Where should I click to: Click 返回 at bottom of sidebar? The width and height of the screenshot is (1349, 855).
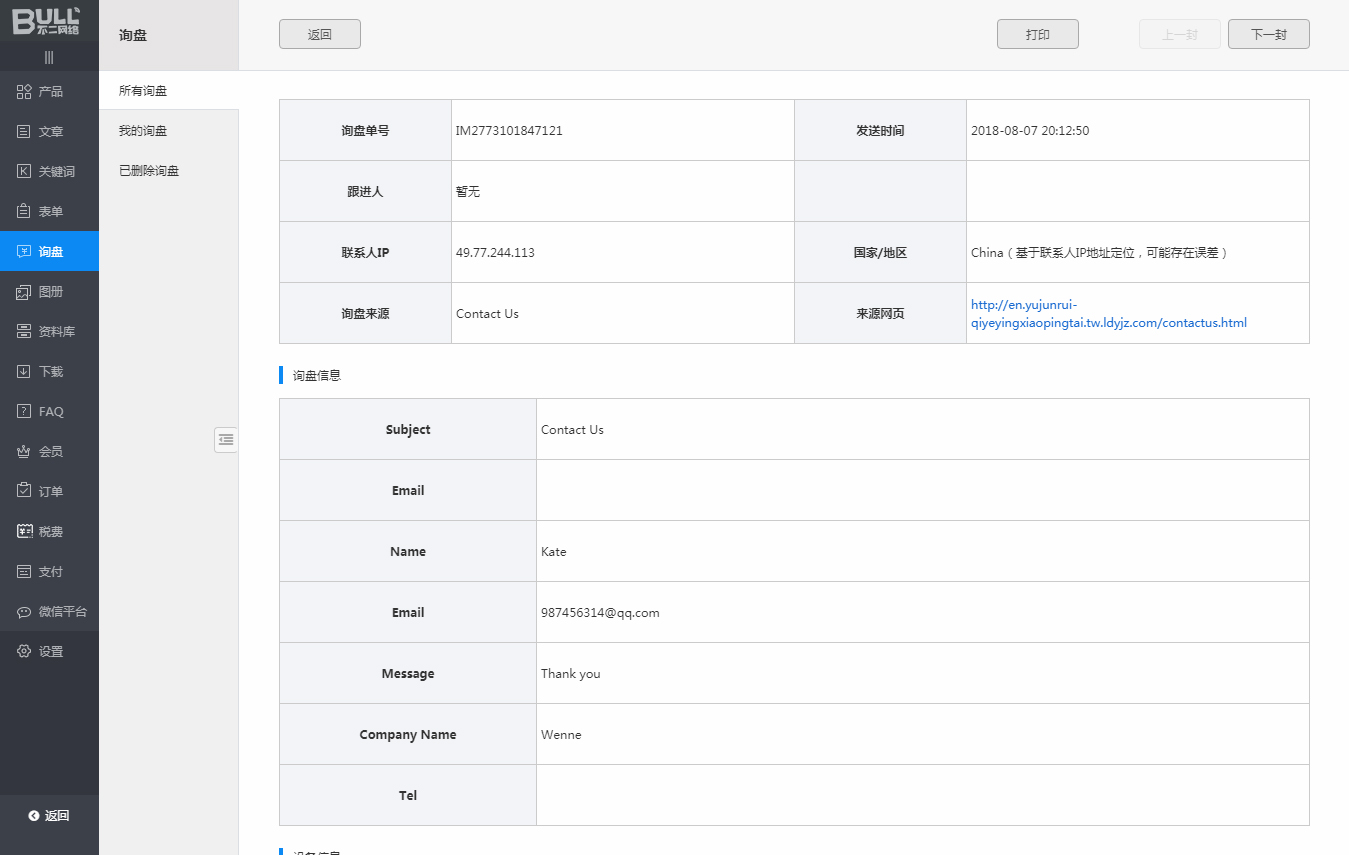click(x=49, y=816)
